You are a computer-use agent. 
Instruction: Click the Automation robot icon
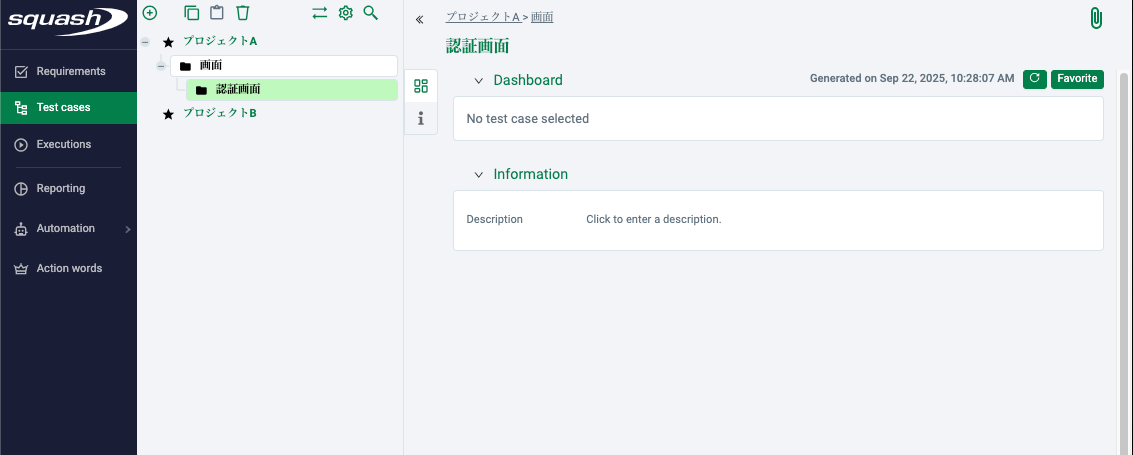[x=22, y=229]
